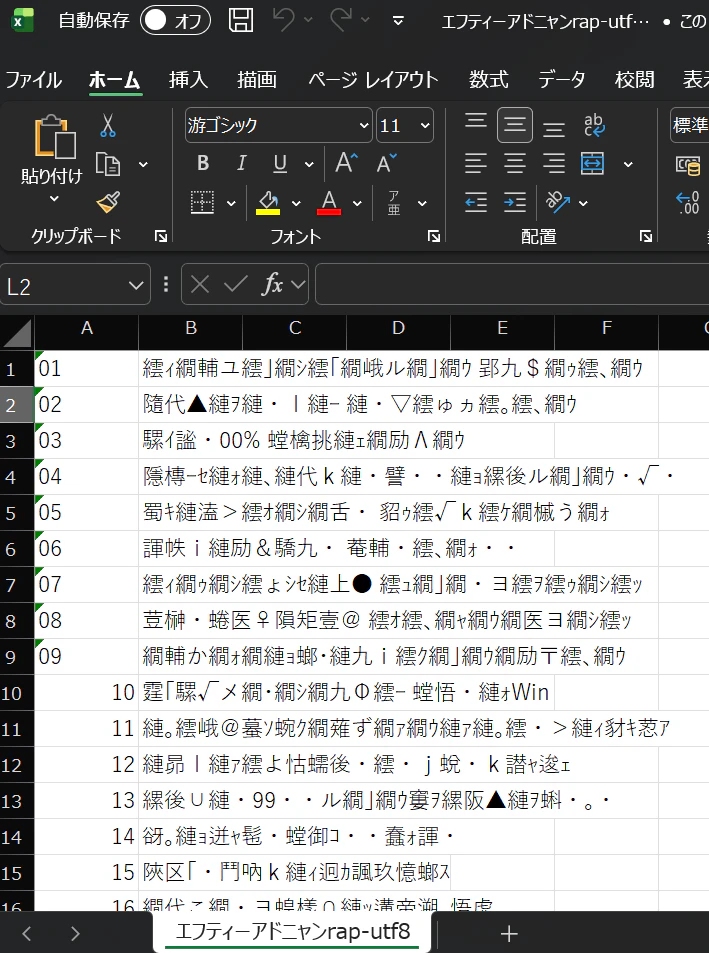Viewport: 709px width, 953px height.
Task: Open the Orientation options dropdown arrow
Action: (583, 203)
